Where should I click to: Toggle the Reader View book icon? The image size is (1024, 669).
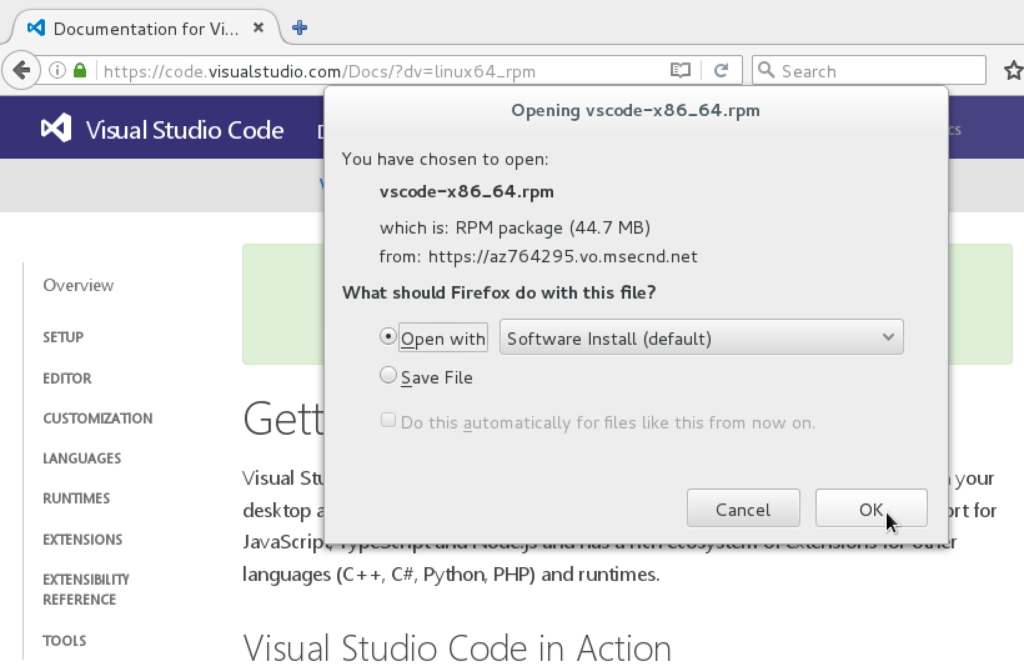(x=680, y=71)
